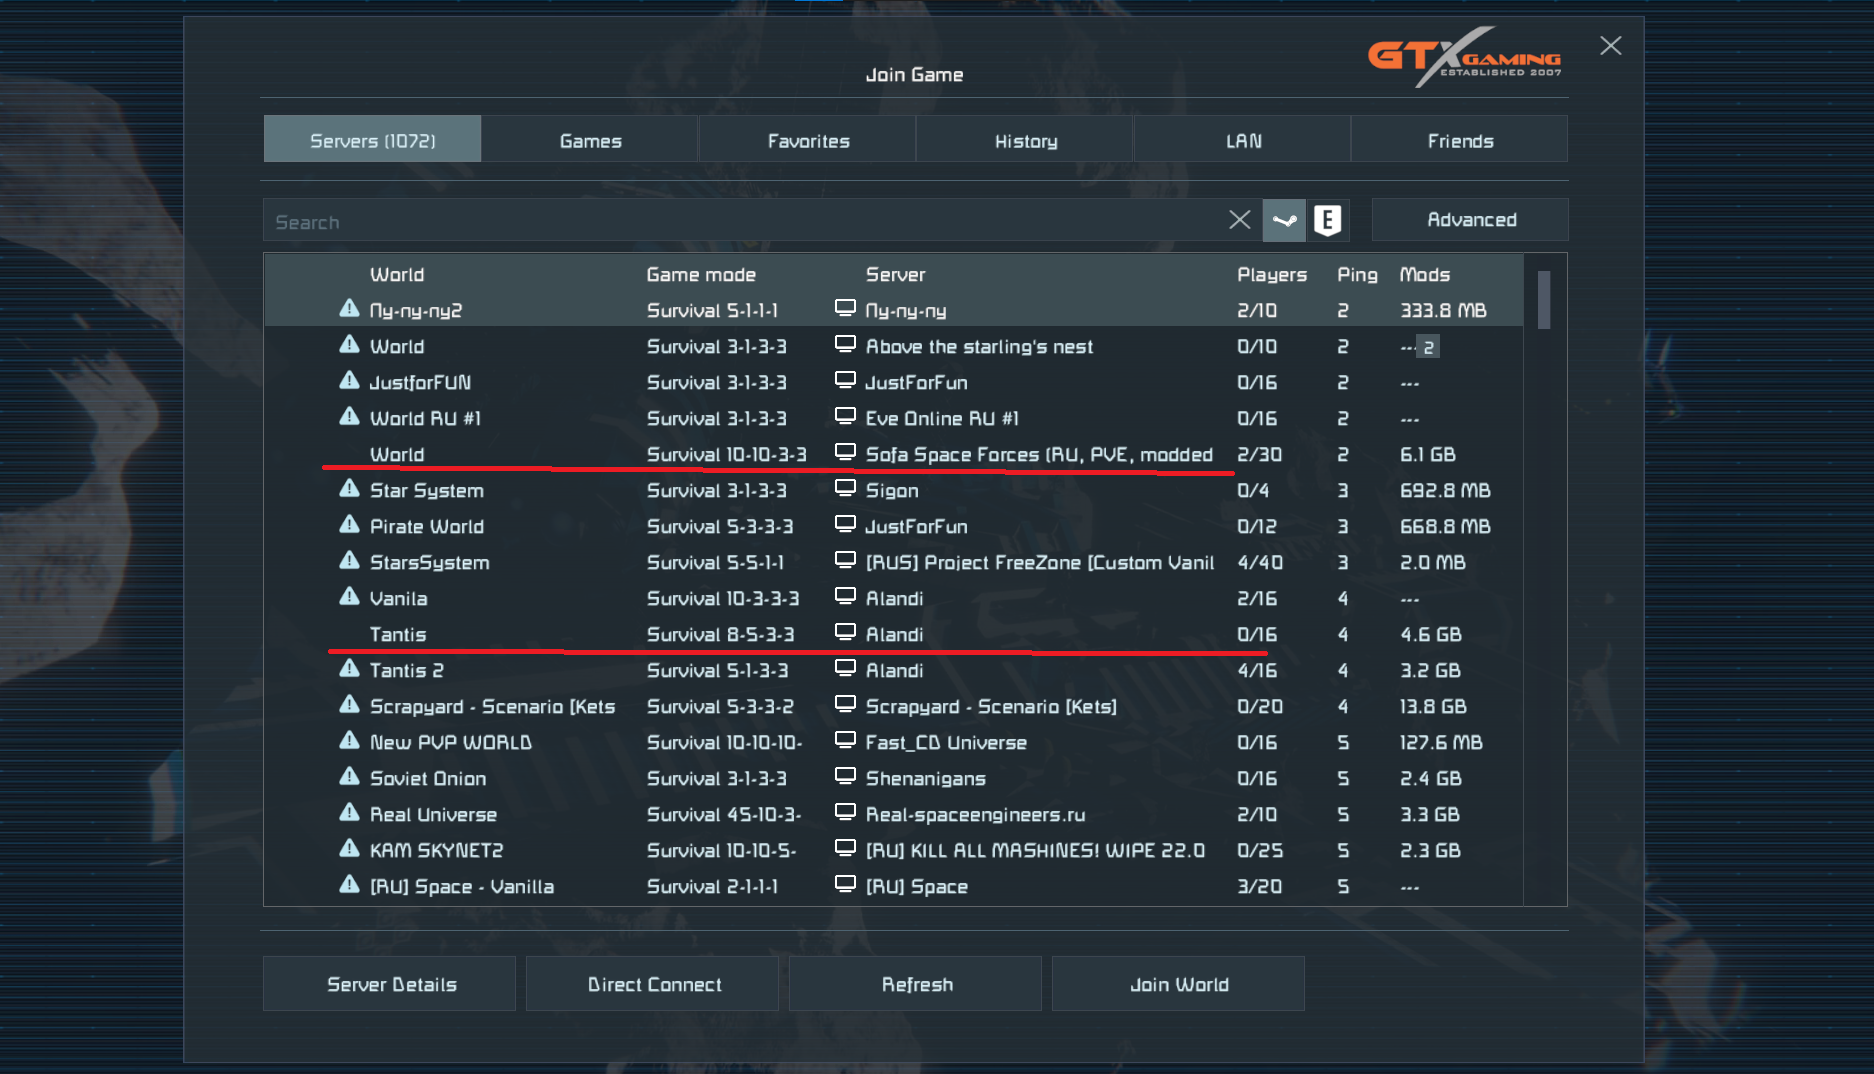
Task: Click the Direct Connect button
Action: coord(654,984)
